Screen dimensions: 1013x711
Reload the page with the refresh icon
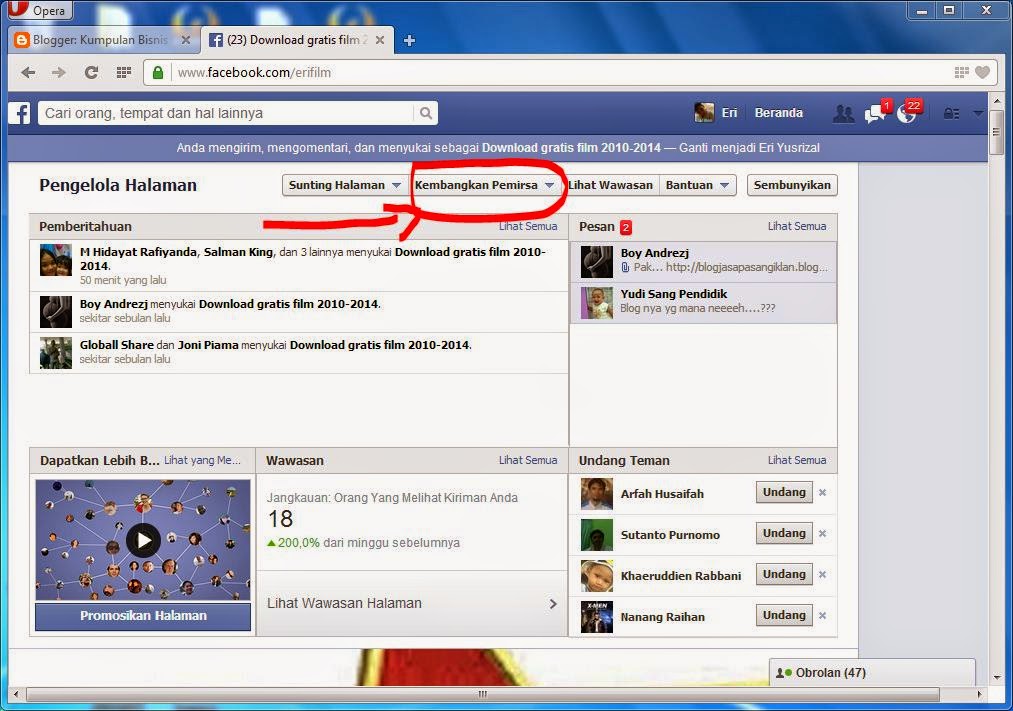91,72
